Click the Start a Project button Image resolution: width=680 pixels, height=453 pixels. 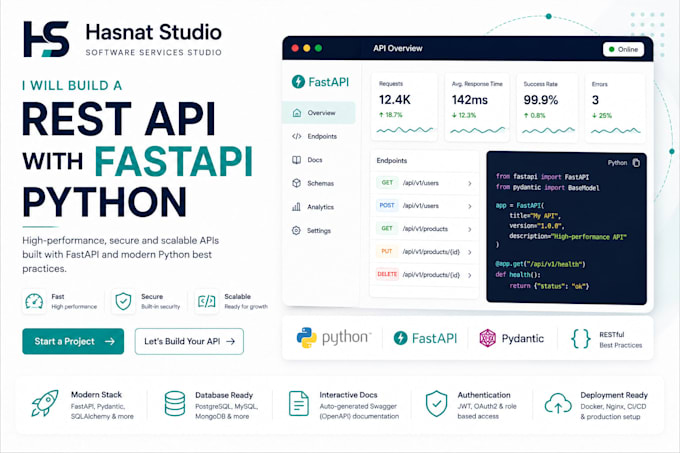pyautogui.click(x=73, y=341)
